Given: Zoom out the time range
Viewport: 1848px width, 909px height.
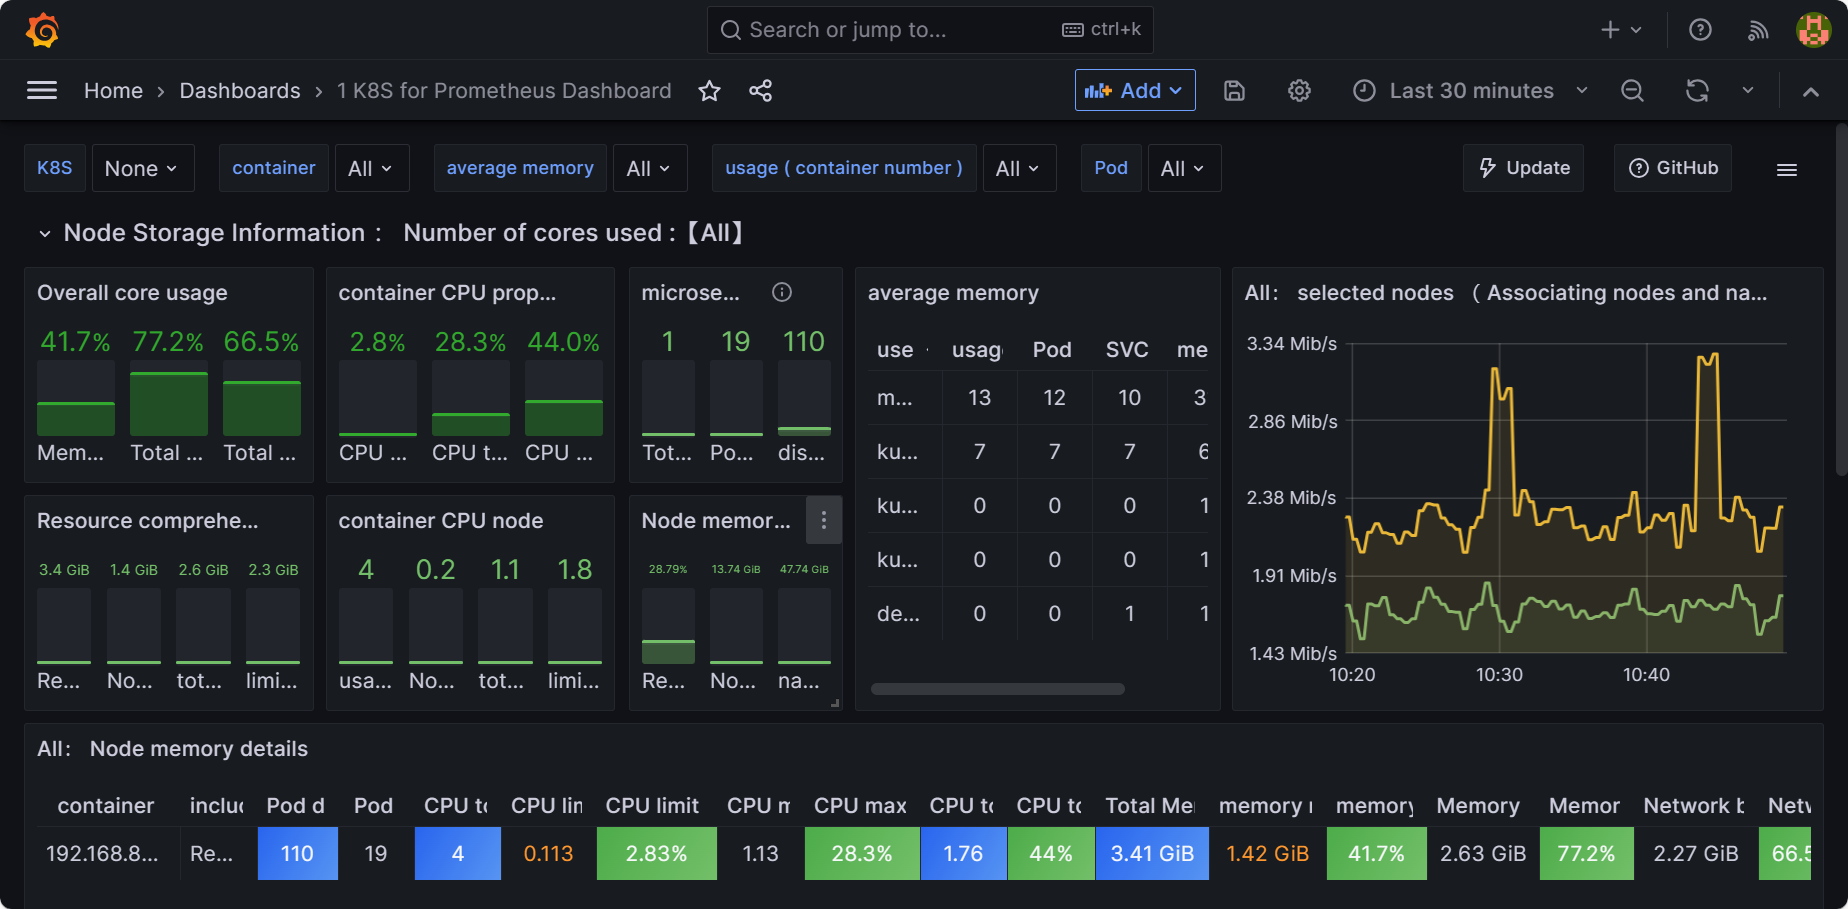Looking at the screenshot, I should click(1632, 91).
